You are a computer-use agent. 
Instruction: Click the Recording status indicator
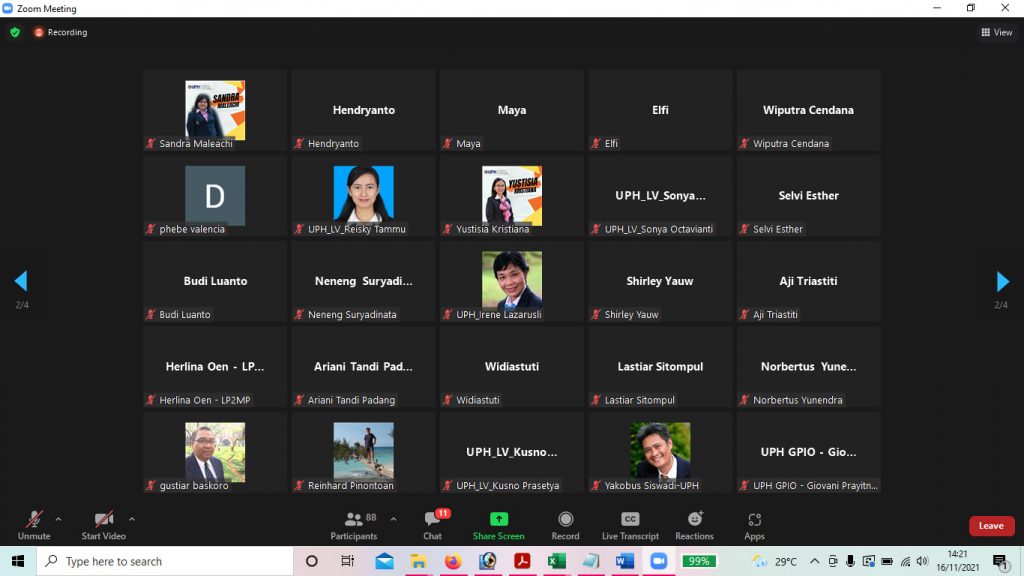pos(61,32)
